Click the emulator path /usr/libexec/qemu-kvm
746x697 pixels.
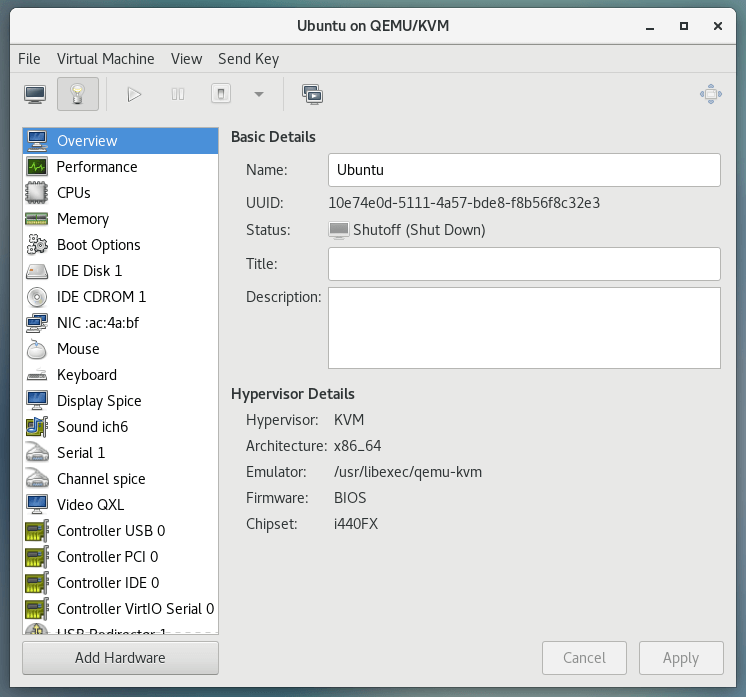(408, 472)
